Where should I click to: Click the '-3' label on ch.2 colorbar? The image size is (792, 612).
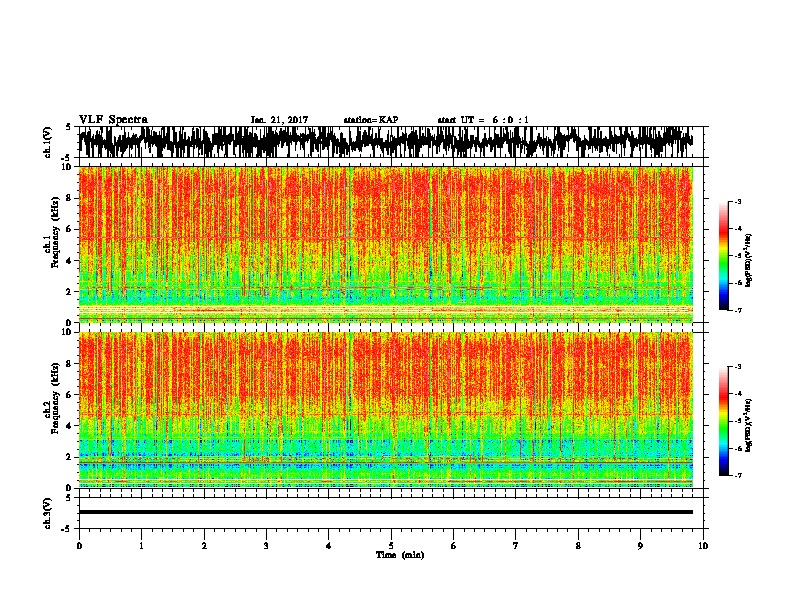coord(738,367)
